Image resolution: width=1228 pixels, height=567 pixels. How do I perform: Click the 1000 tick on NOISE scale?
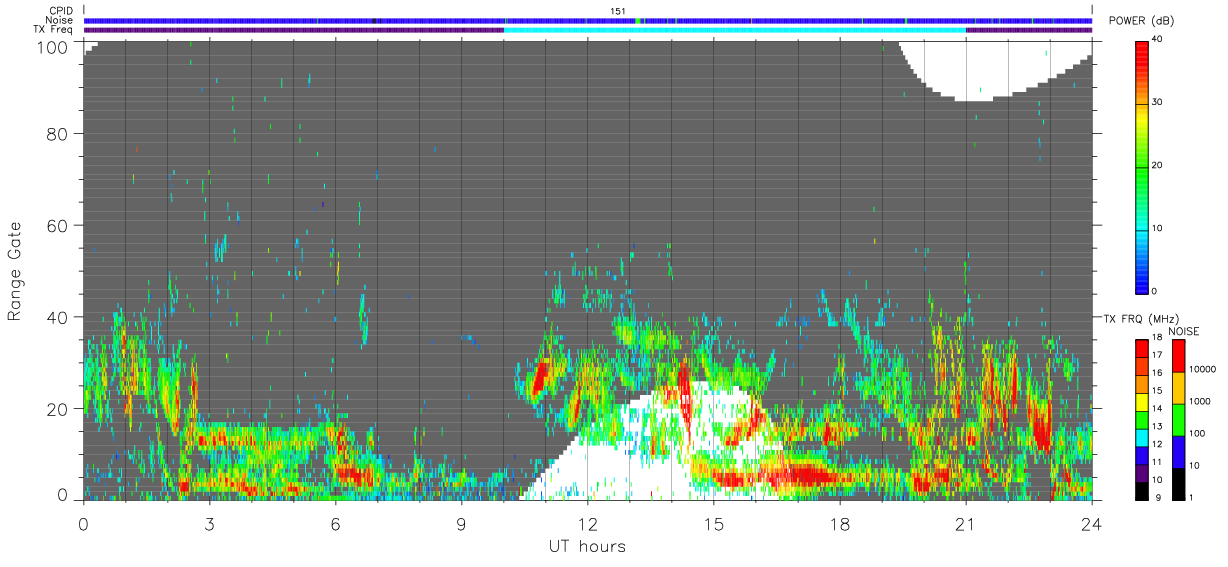(x=1198, y=401)
